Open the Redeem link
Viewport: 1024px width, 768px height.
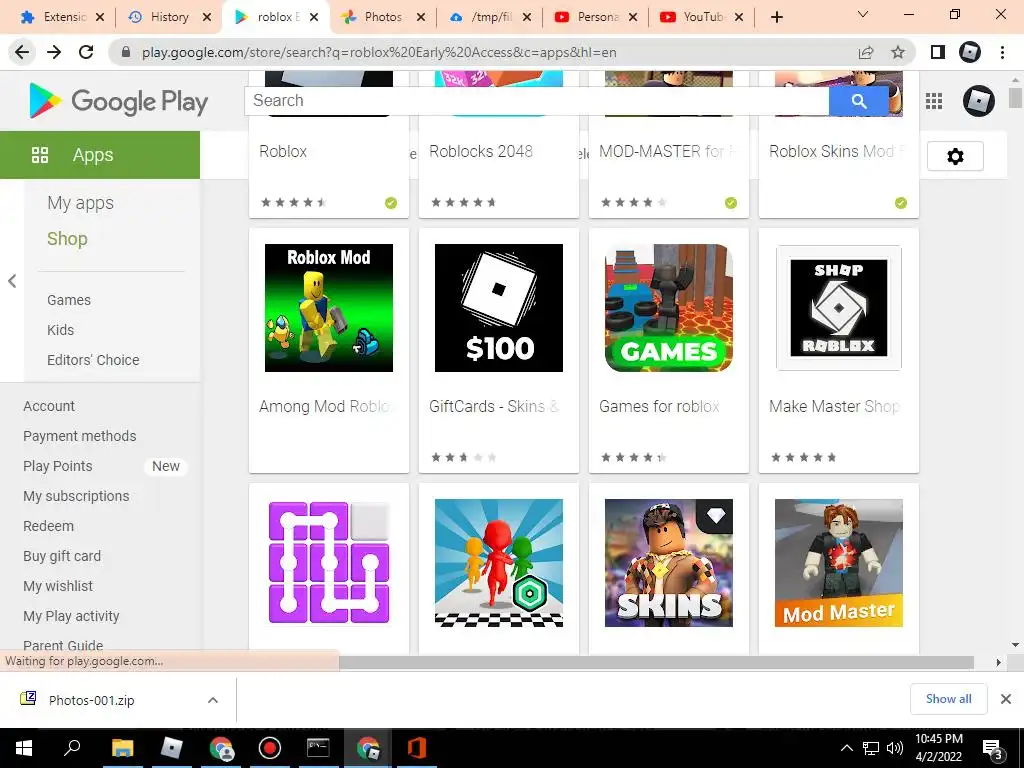point(48,526)
